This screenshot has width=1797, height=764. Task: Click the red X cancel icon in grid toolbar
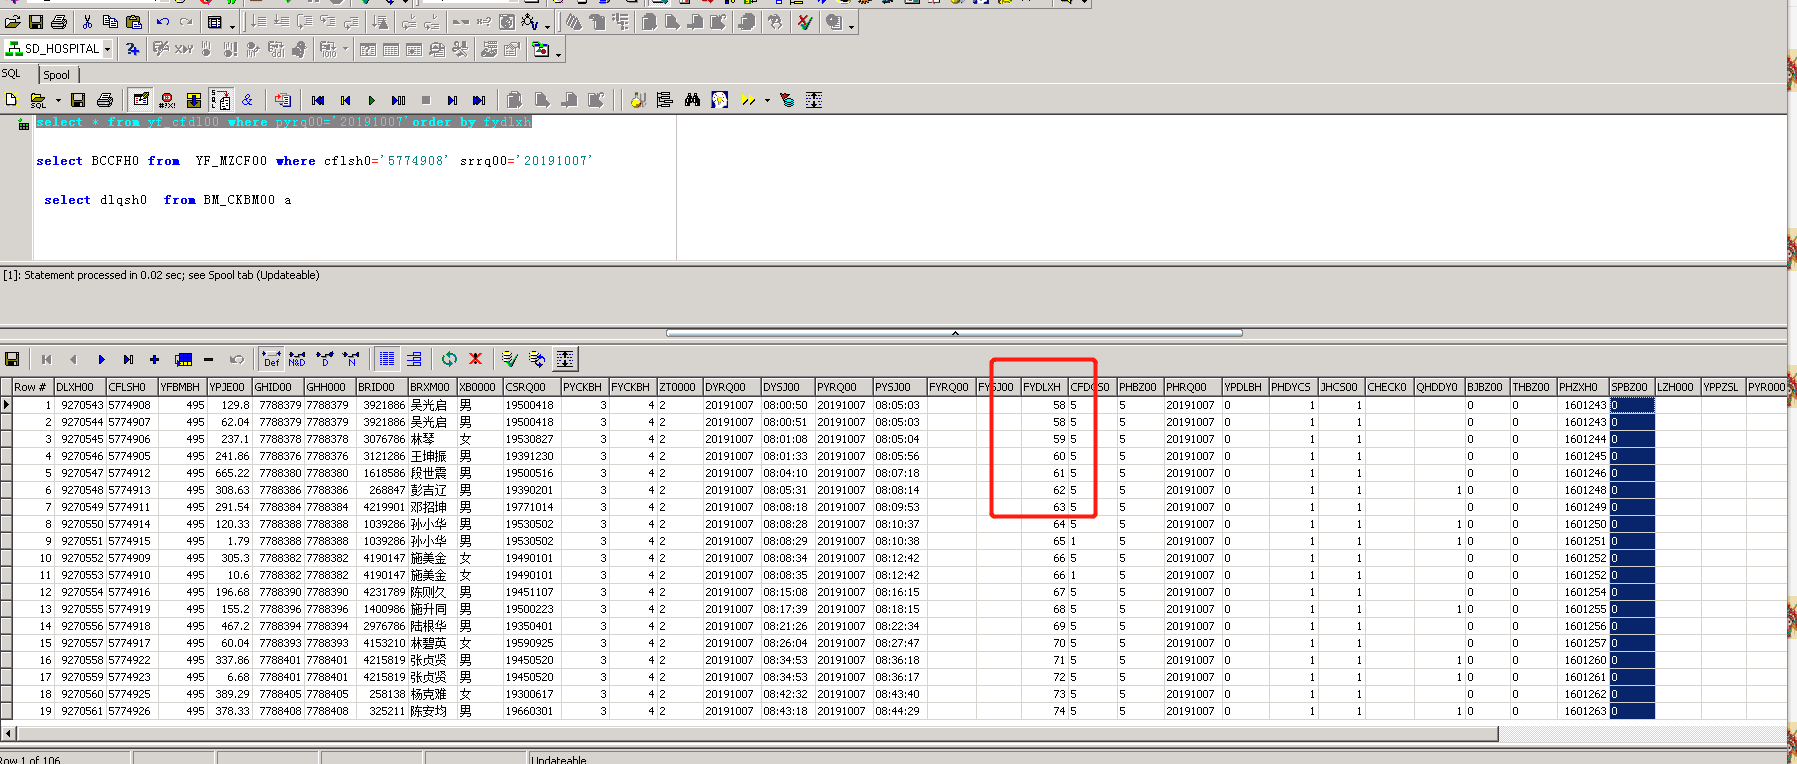[476, 359]
